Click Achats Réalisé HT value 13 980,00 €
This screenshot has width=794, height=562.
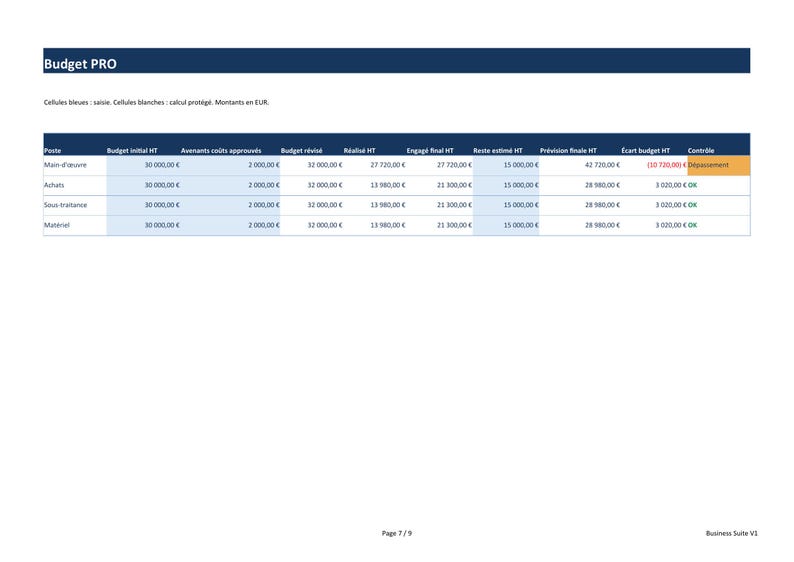coord(388,185)
